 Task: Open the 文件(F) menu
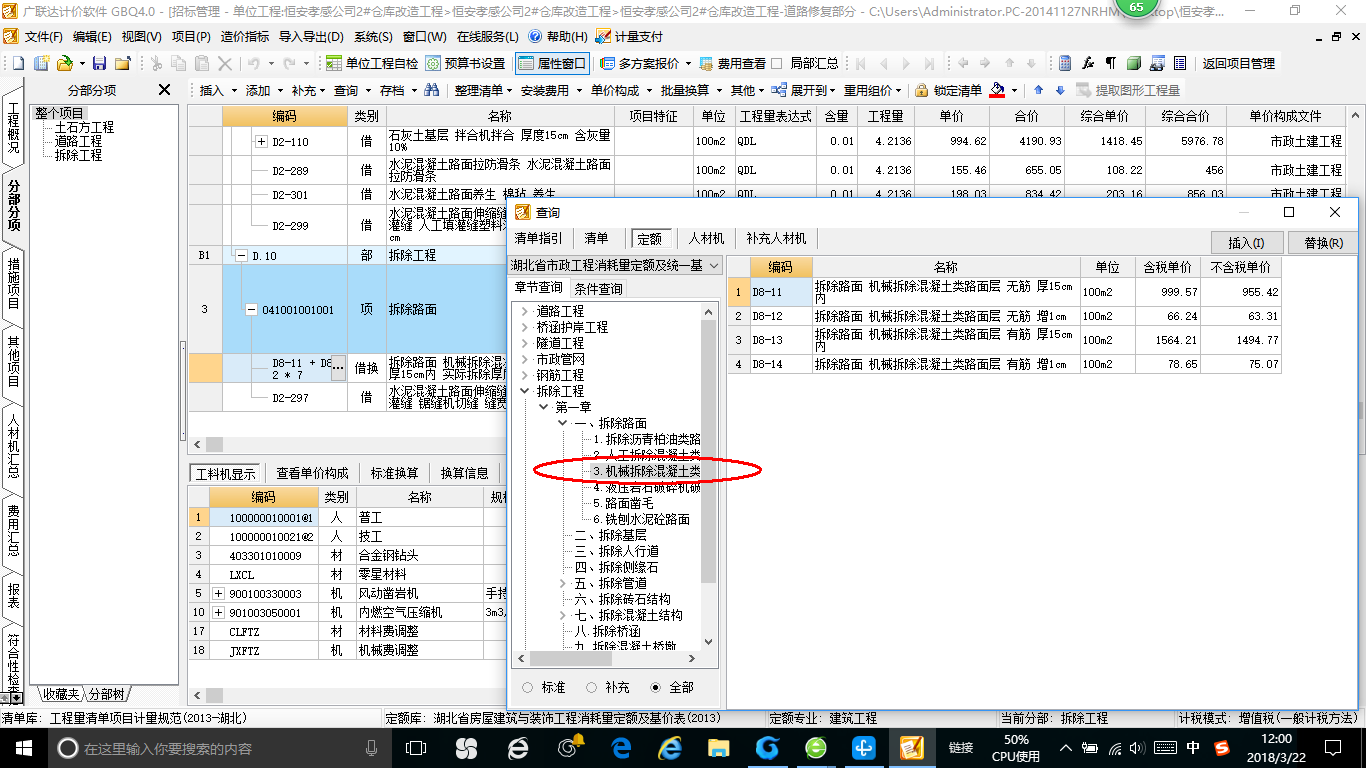(x=43, y=36)
